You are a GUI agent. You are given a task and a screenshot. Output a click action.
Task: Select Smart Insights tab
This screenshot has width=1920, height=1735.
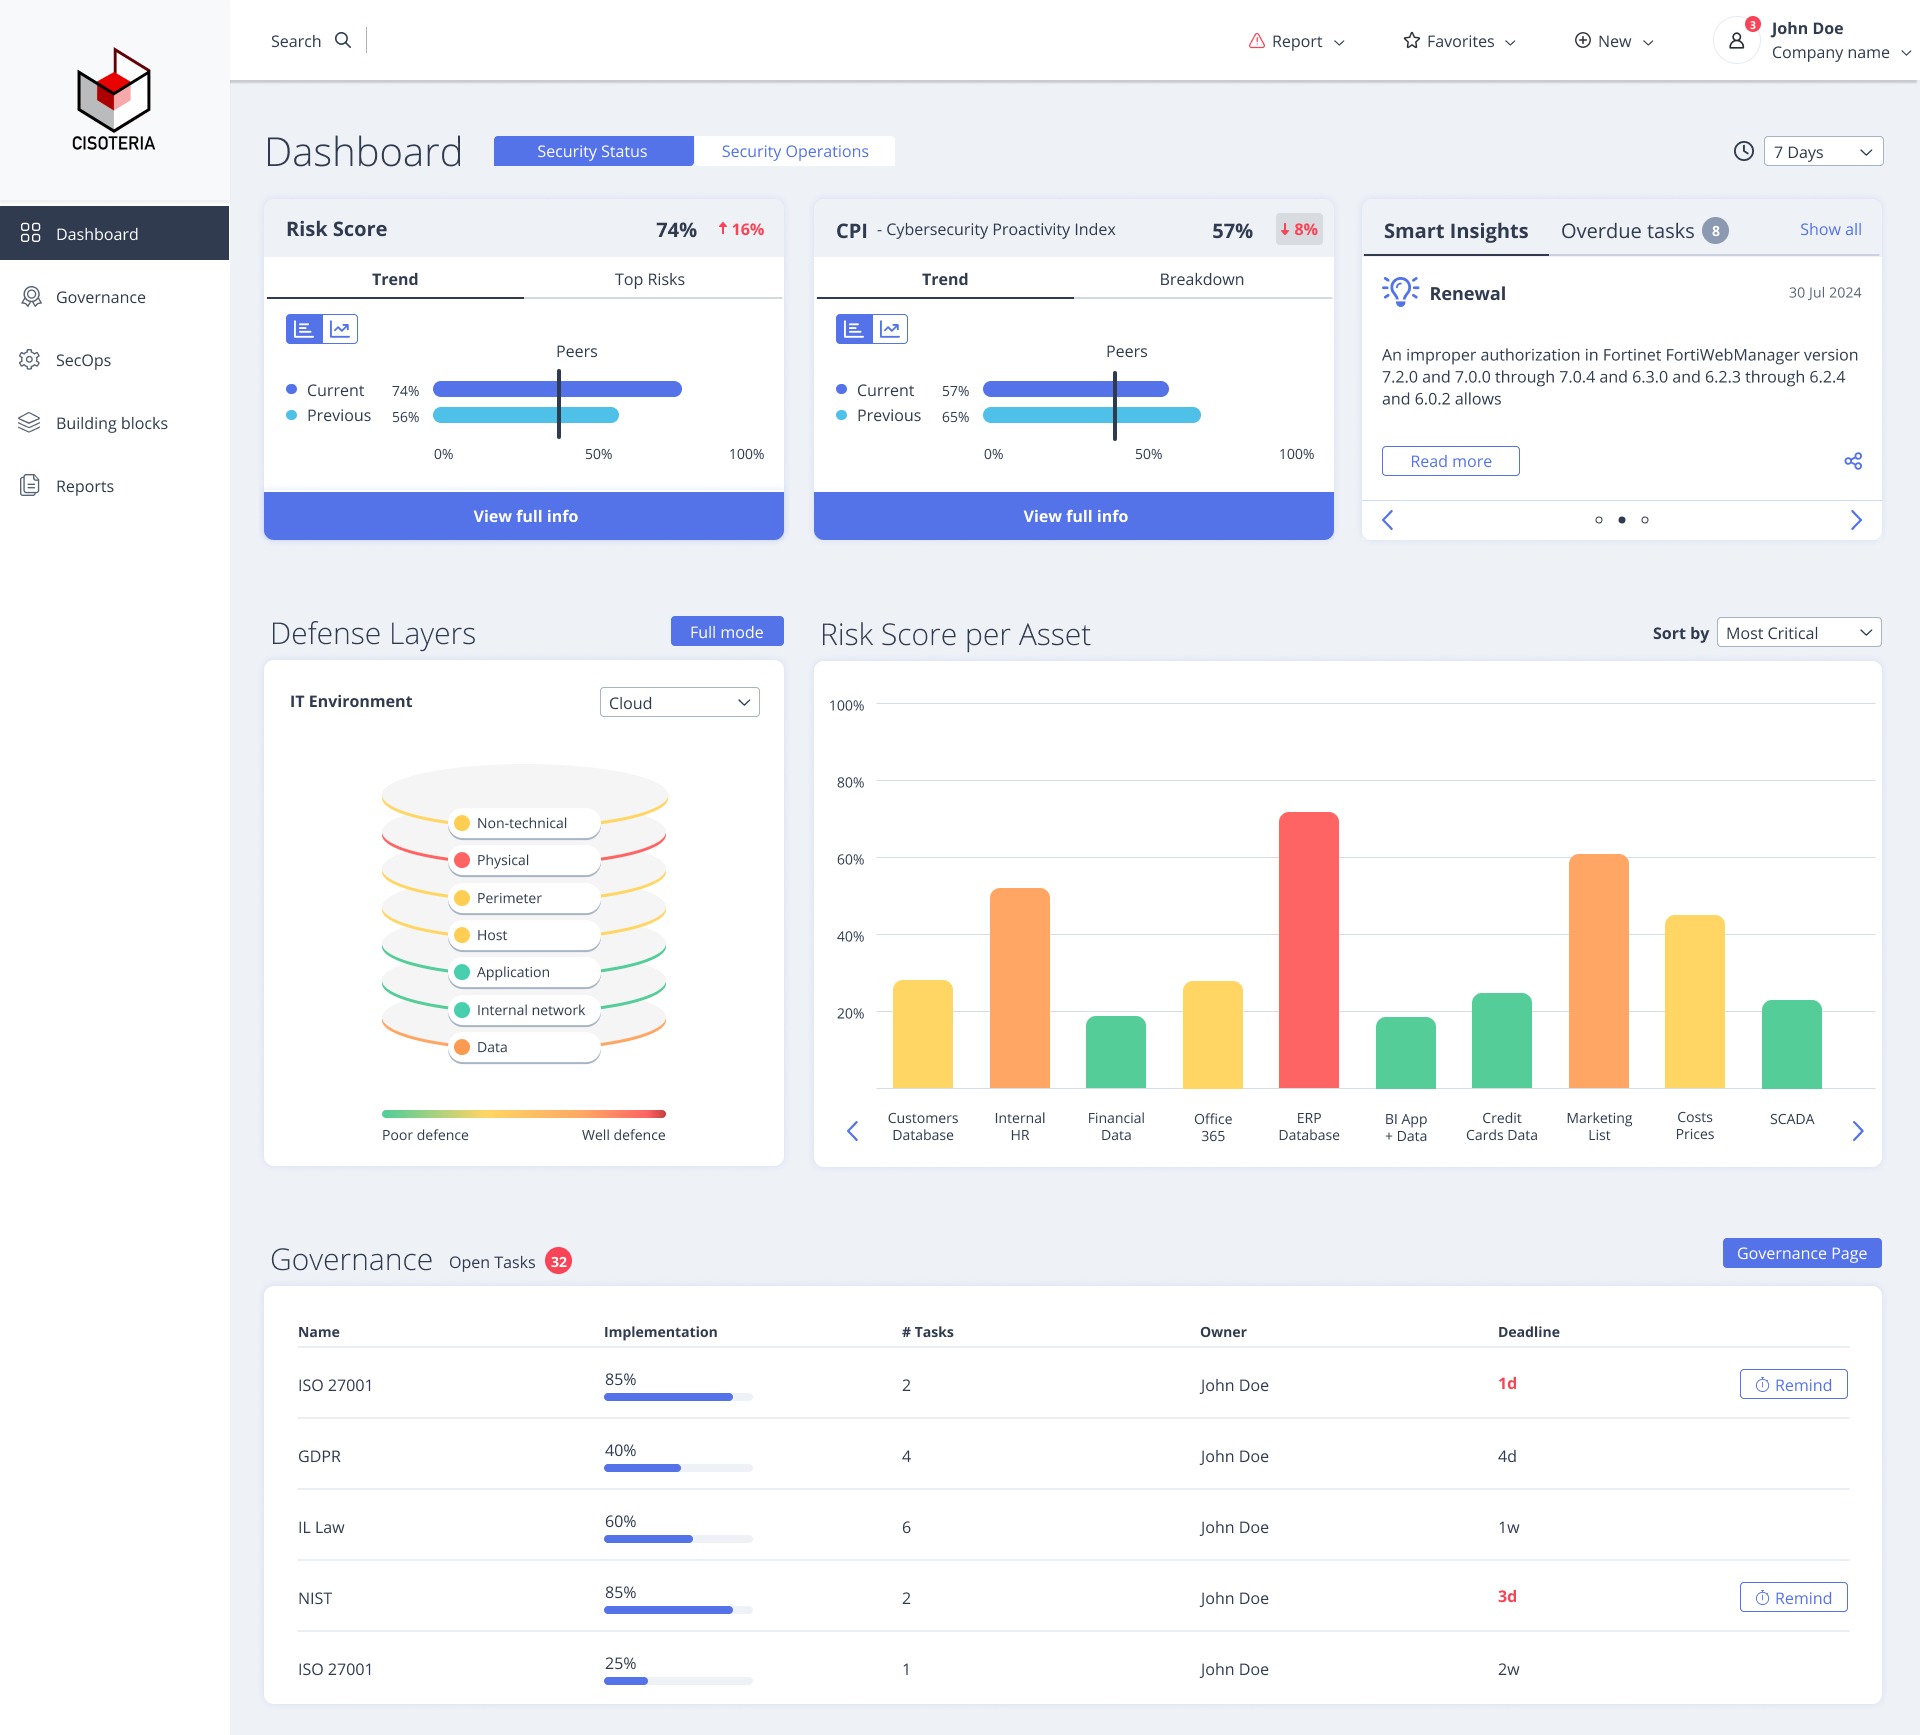1456,231
